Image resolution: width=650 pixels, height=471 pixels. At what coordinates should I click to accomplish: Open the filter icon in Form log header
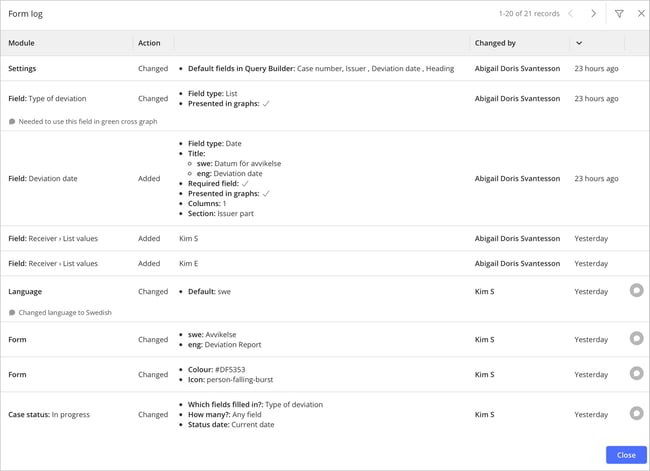coord(619,14)
